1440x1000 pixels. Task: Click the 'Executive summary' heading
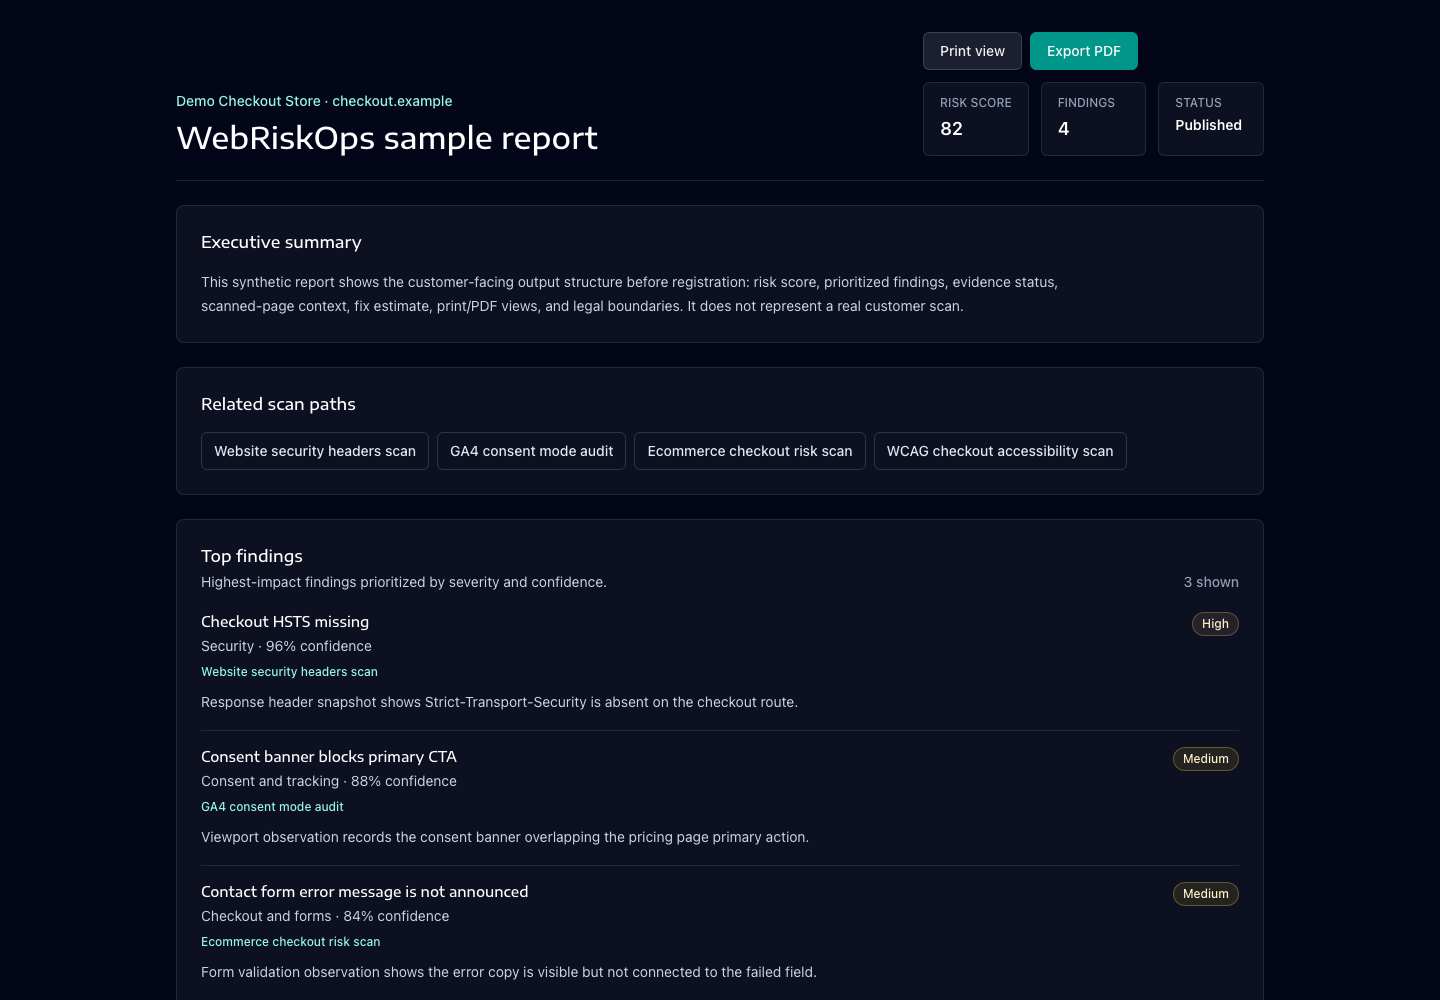281,242
